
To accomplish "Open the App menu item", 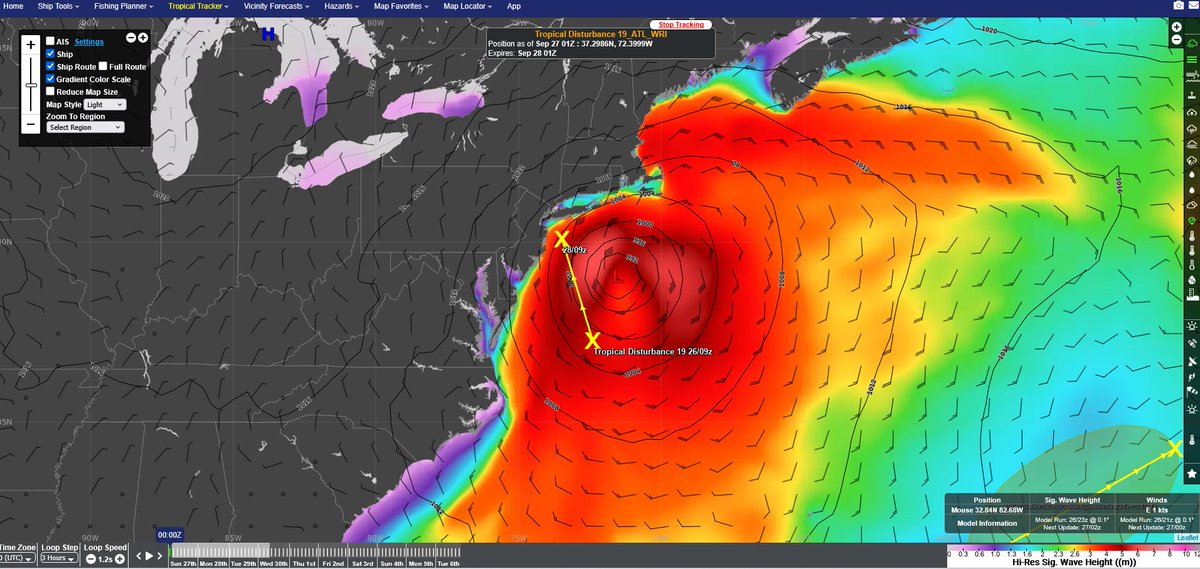I will point(514,6).
